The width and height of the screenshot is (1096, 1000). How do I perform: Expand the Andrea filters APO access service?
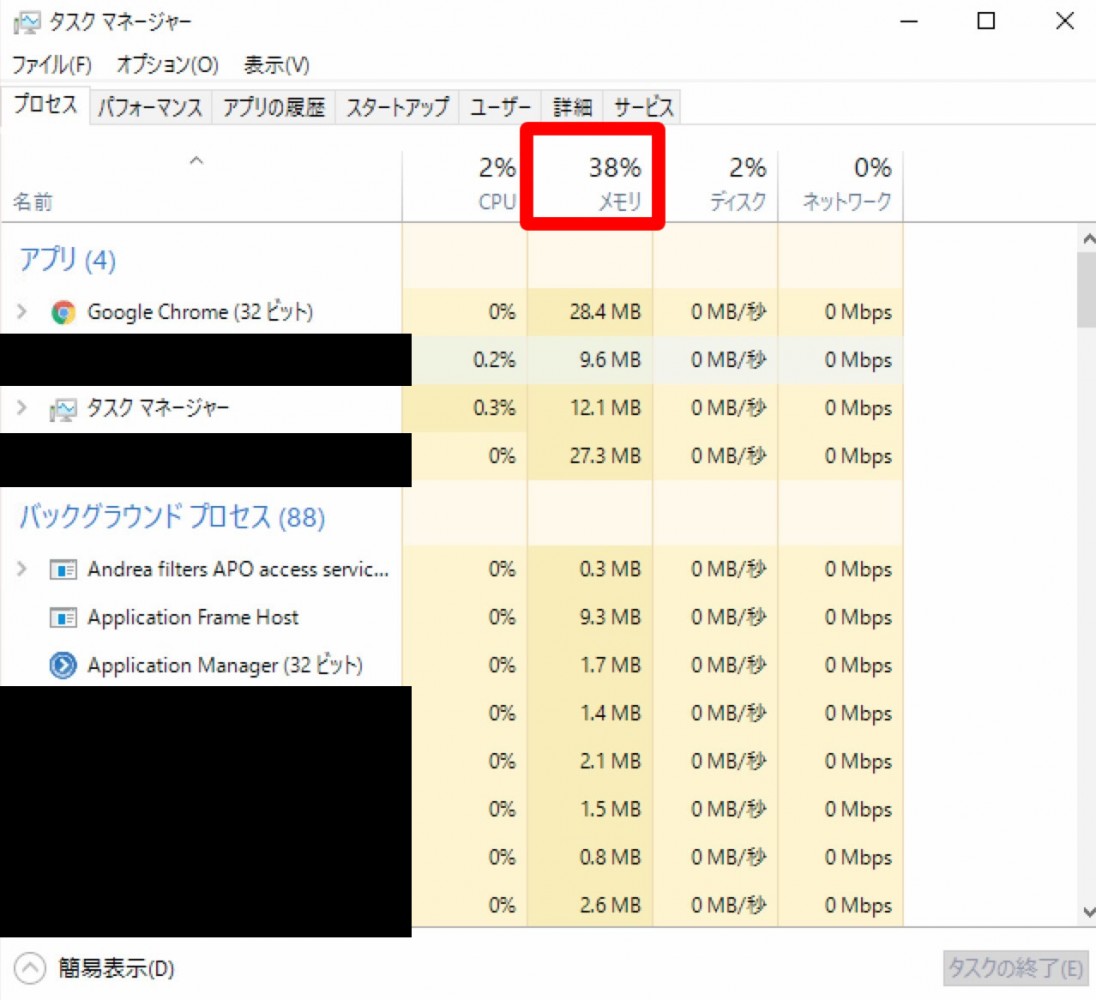pyautogui.click(x=22, y=569)
